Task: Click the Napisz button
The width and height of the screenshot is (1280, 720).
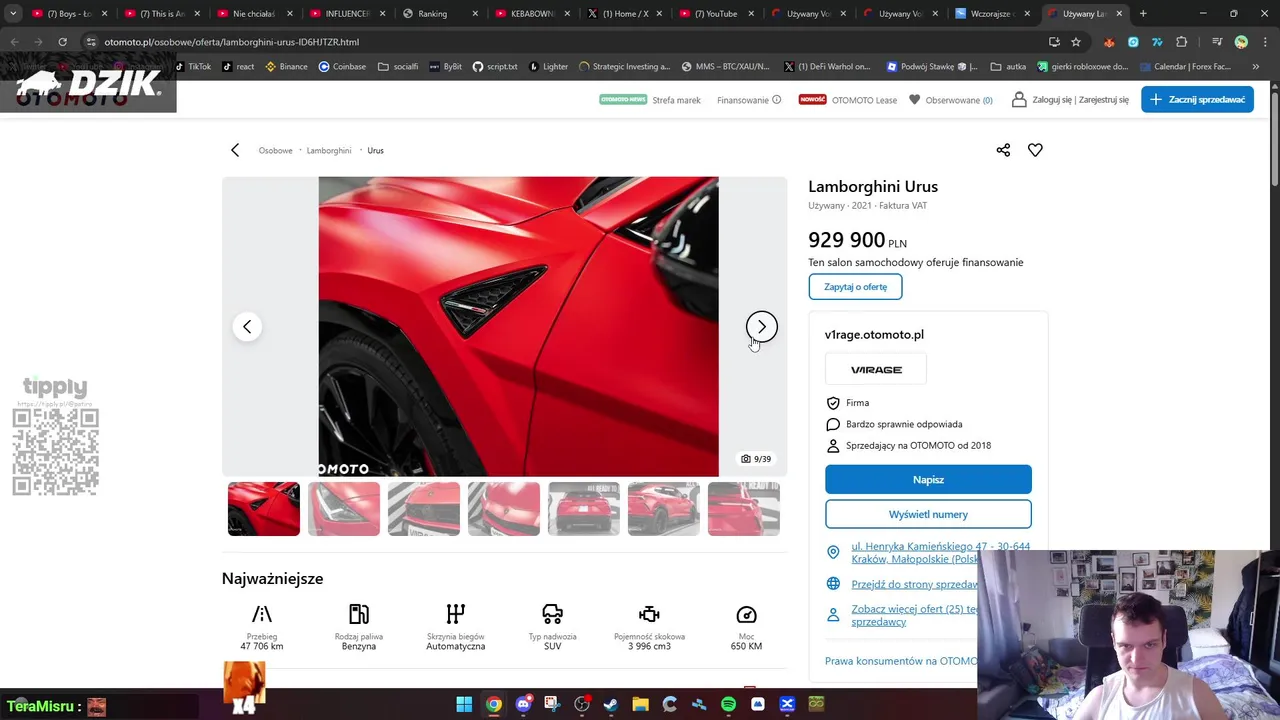Action: tap(928, 479)
